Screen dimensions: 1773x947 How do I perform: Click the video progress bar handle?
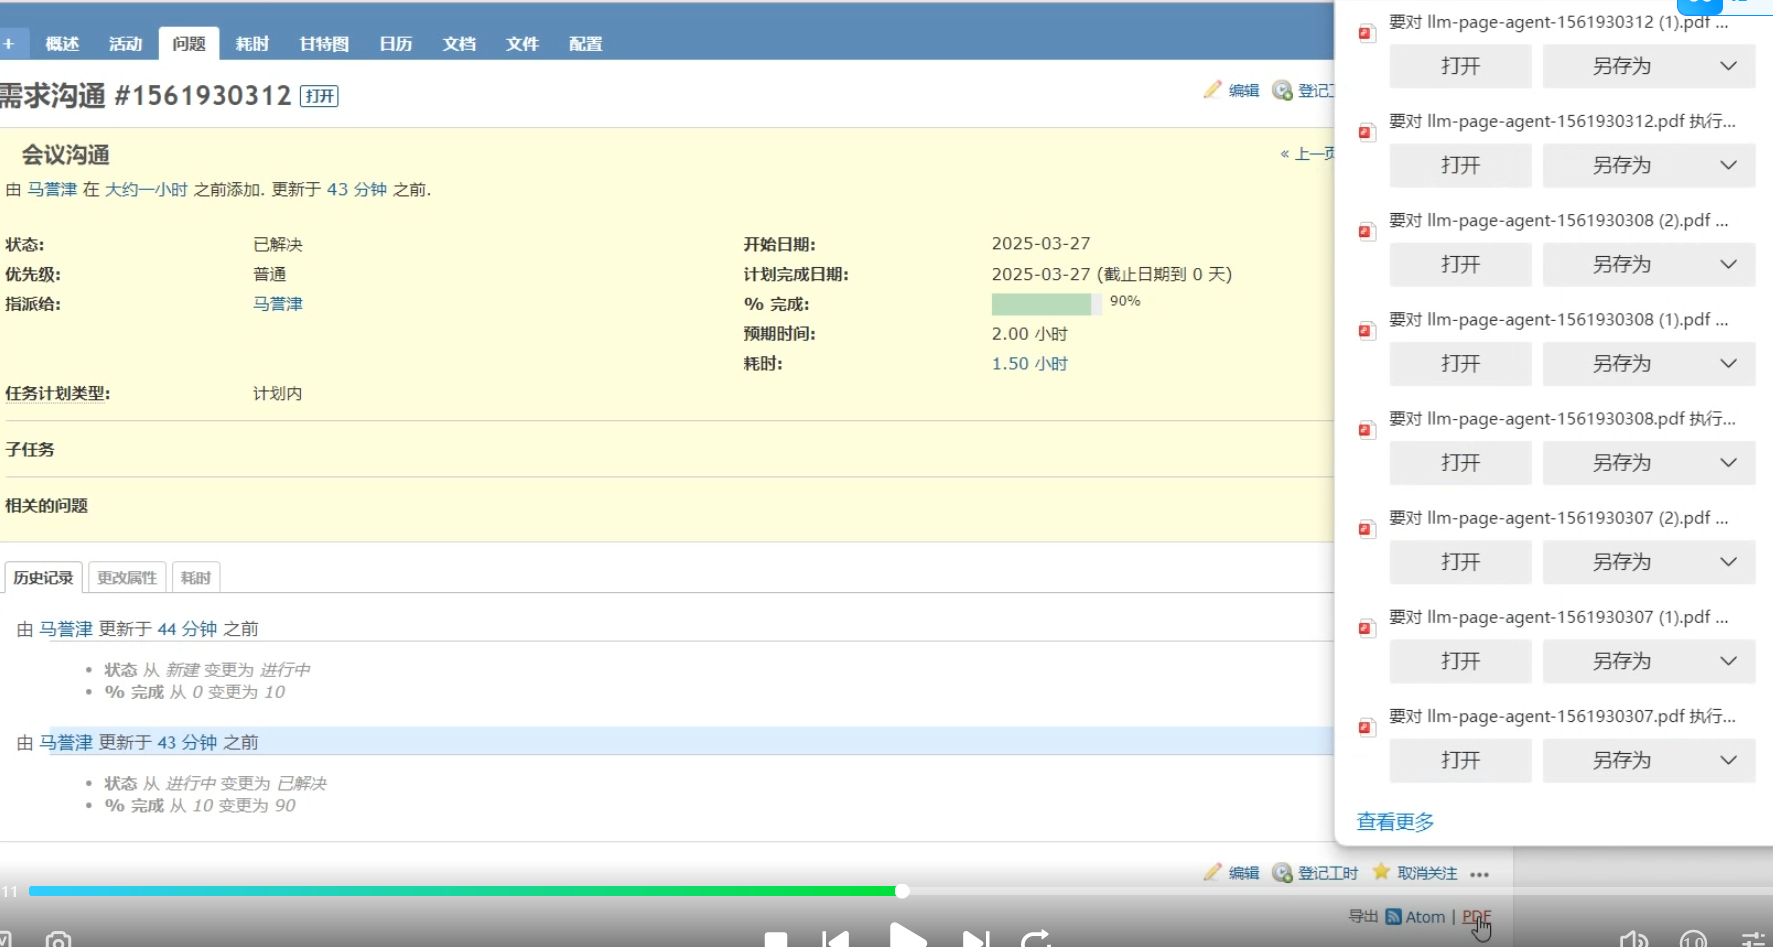click(902, 891)
